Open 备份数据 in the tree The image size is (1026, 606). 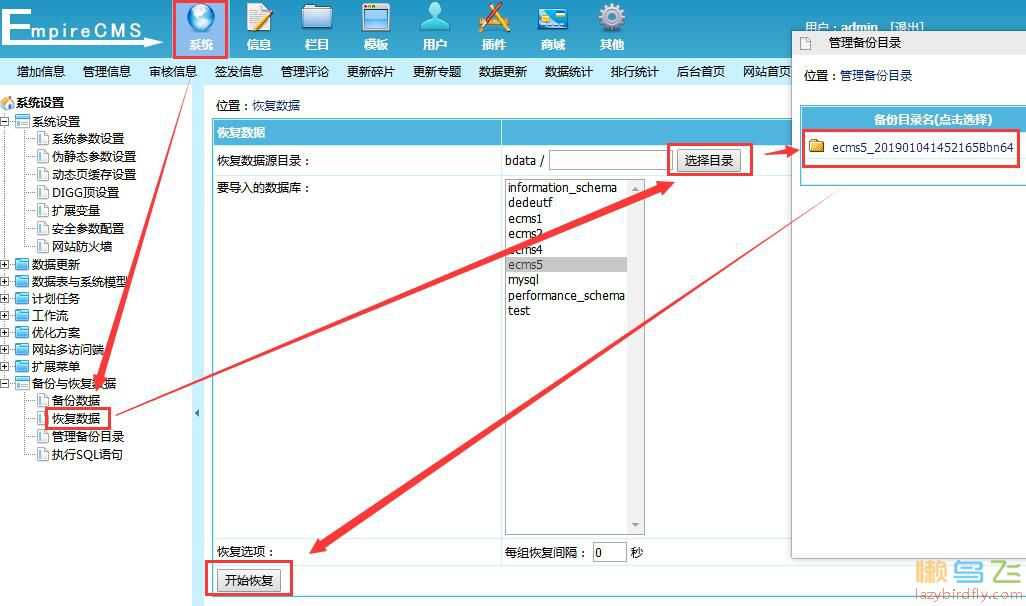tap(76, 401)
